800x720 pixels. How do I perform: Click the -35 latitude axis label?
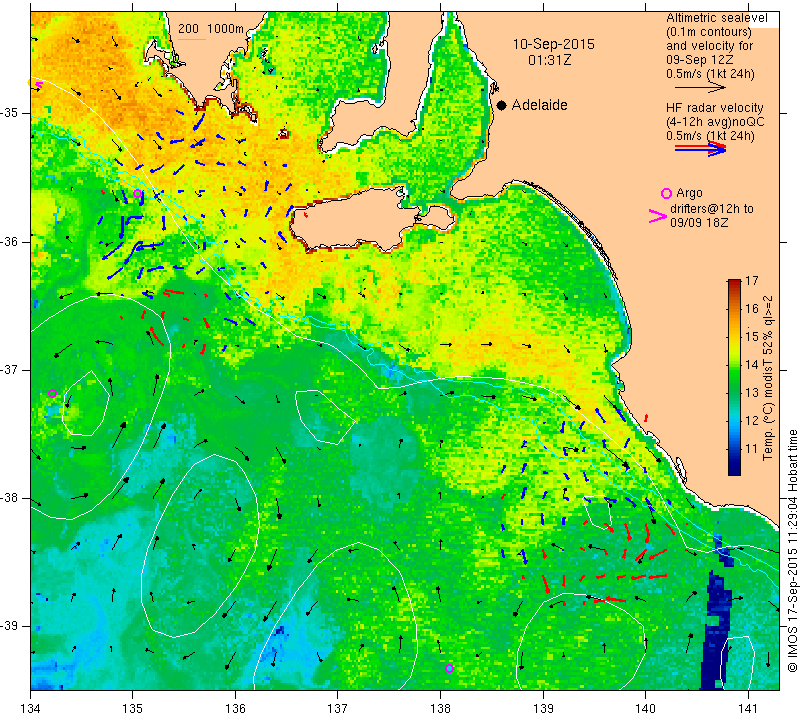click(x=10, y=113)
